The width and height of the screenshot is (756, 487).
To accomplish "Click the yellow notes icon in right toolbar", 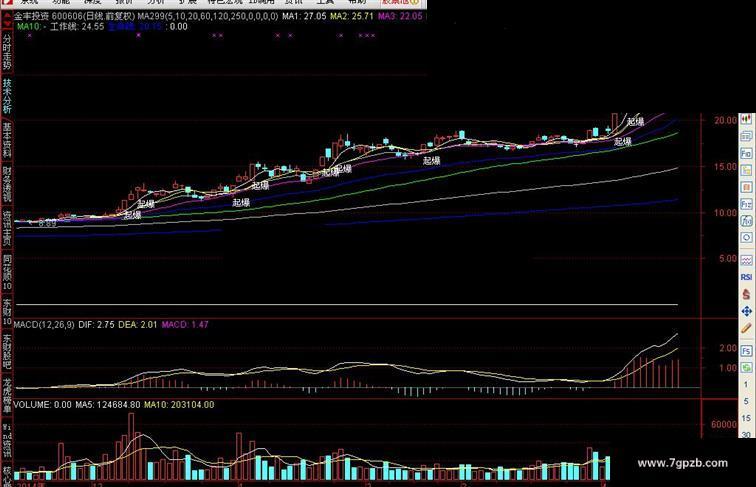I will [746, 170].
